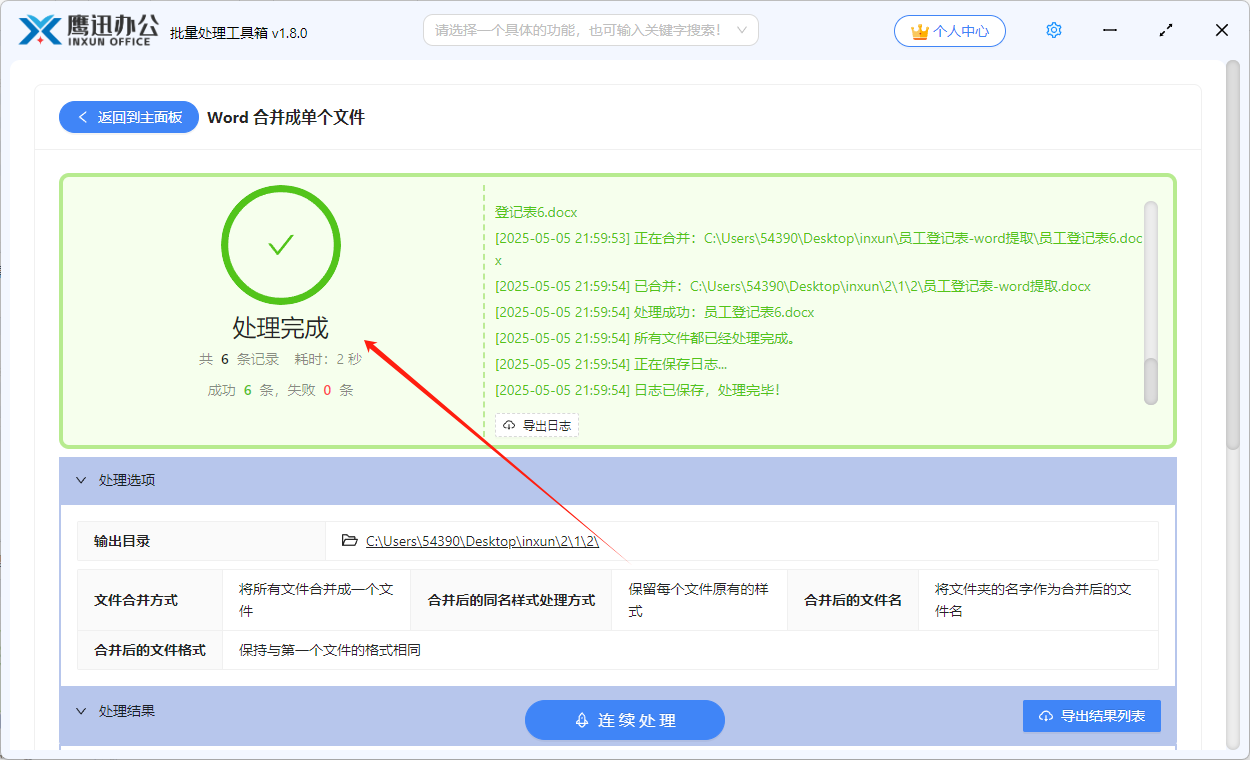The image size is (1250, 760).
Task: Click the upload icon on 导出日志 button
Action: pos(508,424)
